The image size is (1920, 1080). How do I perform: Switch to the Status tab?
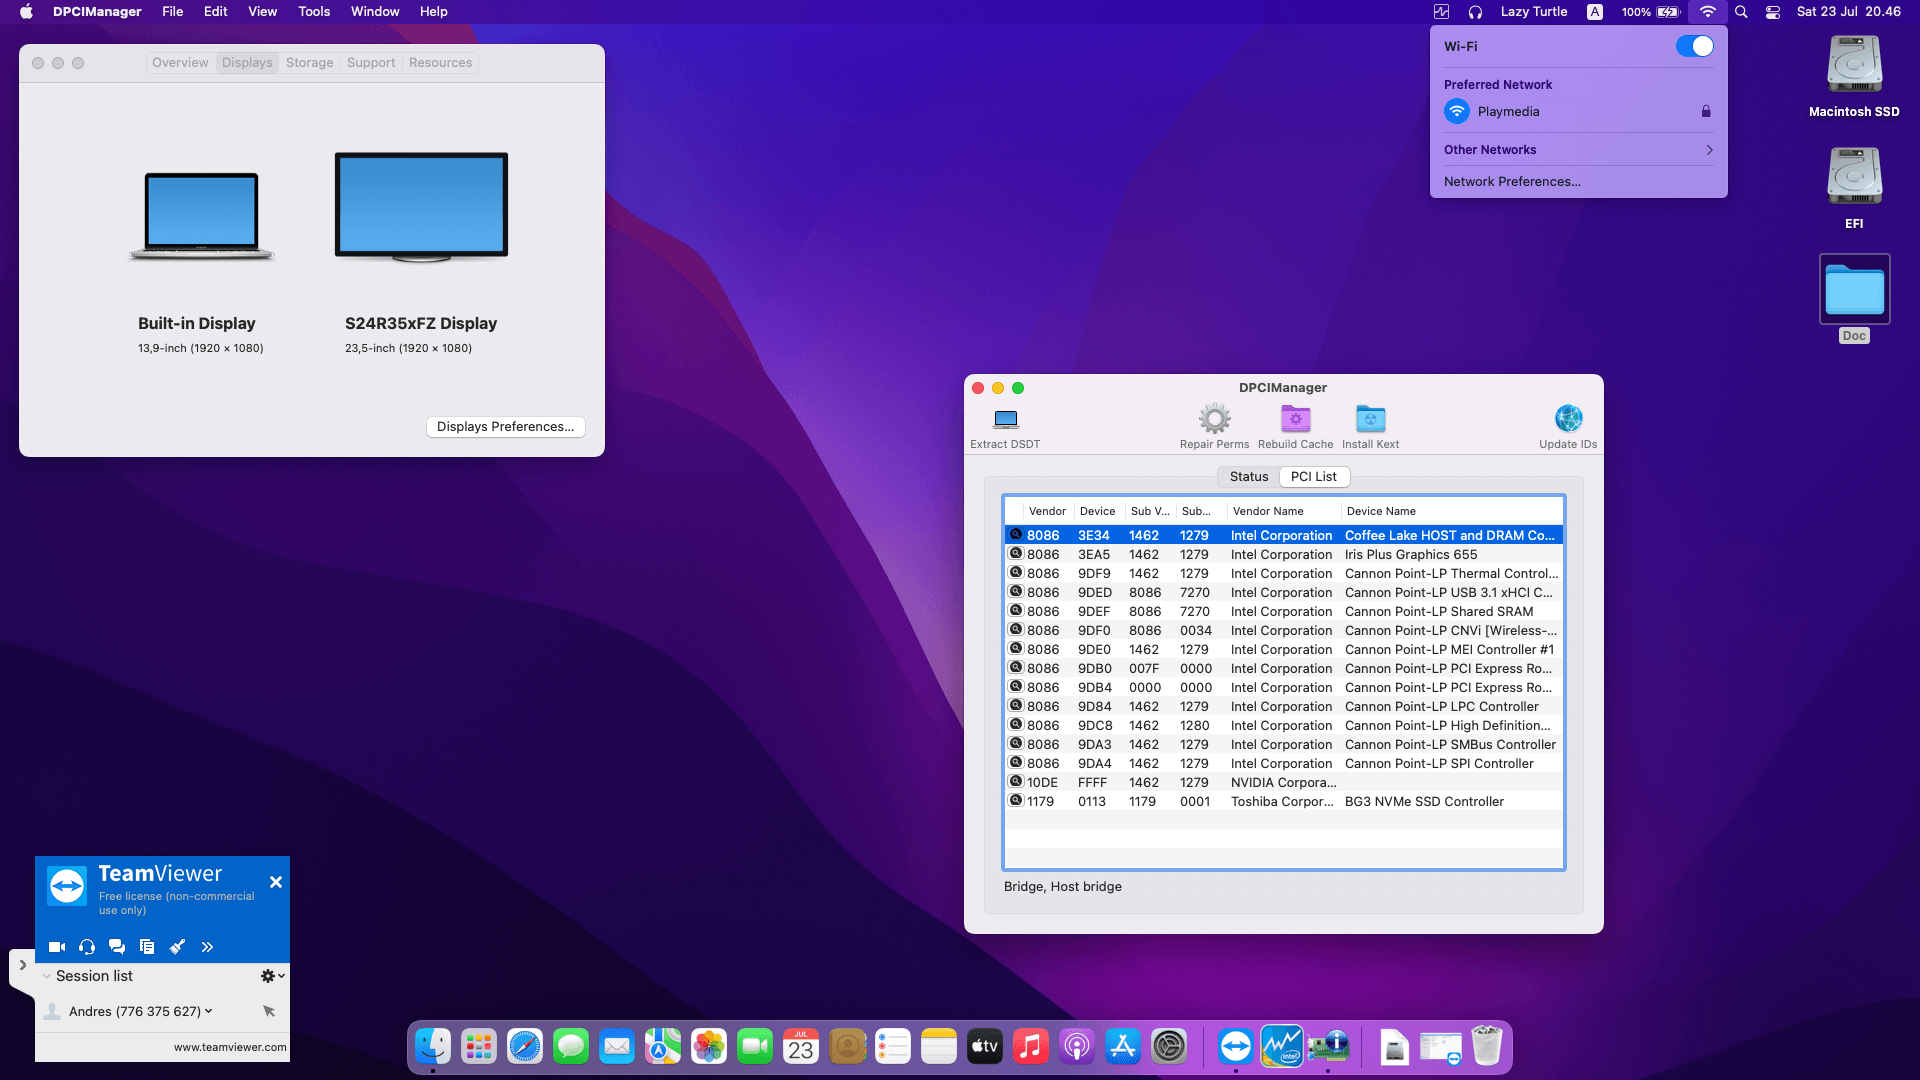pos(1248,477)
